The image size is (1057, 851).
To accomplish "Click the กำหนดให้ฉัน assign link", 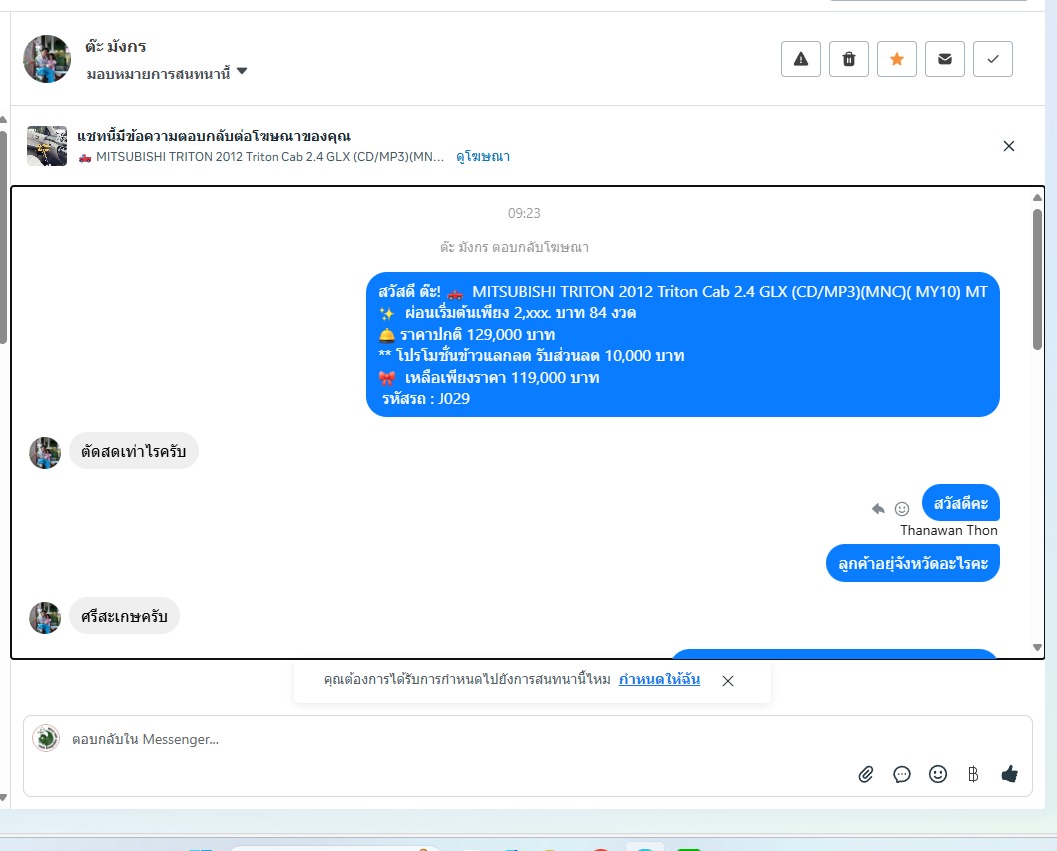I will 659,679.
